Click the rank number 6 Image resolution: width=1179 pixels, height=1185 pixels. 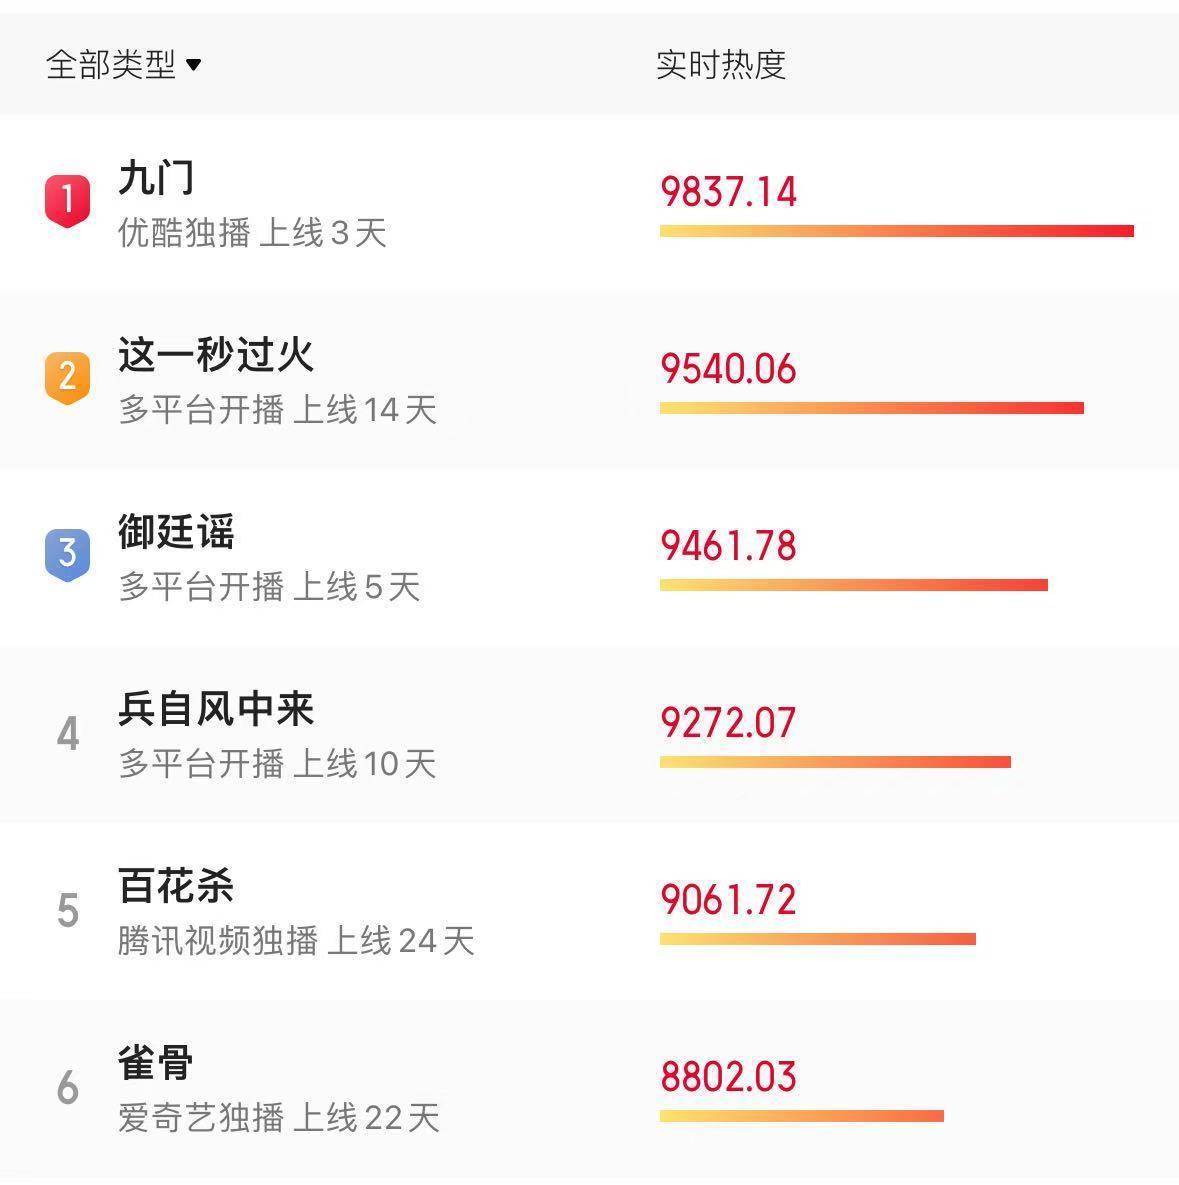pyautogui.click(x=68, y=1087)
